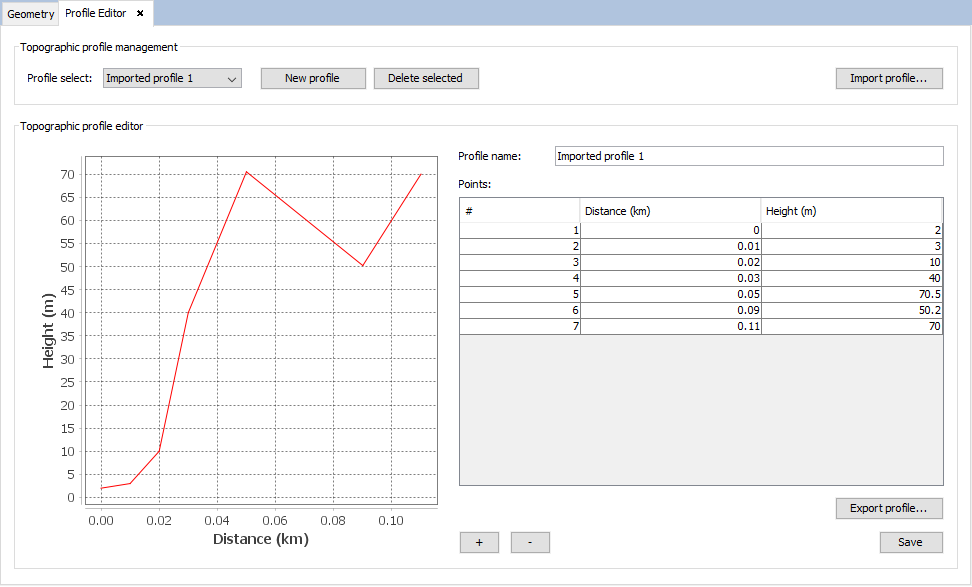Select the distance cell showing 0.09
The image size is (972, 587).
(670, 311)
